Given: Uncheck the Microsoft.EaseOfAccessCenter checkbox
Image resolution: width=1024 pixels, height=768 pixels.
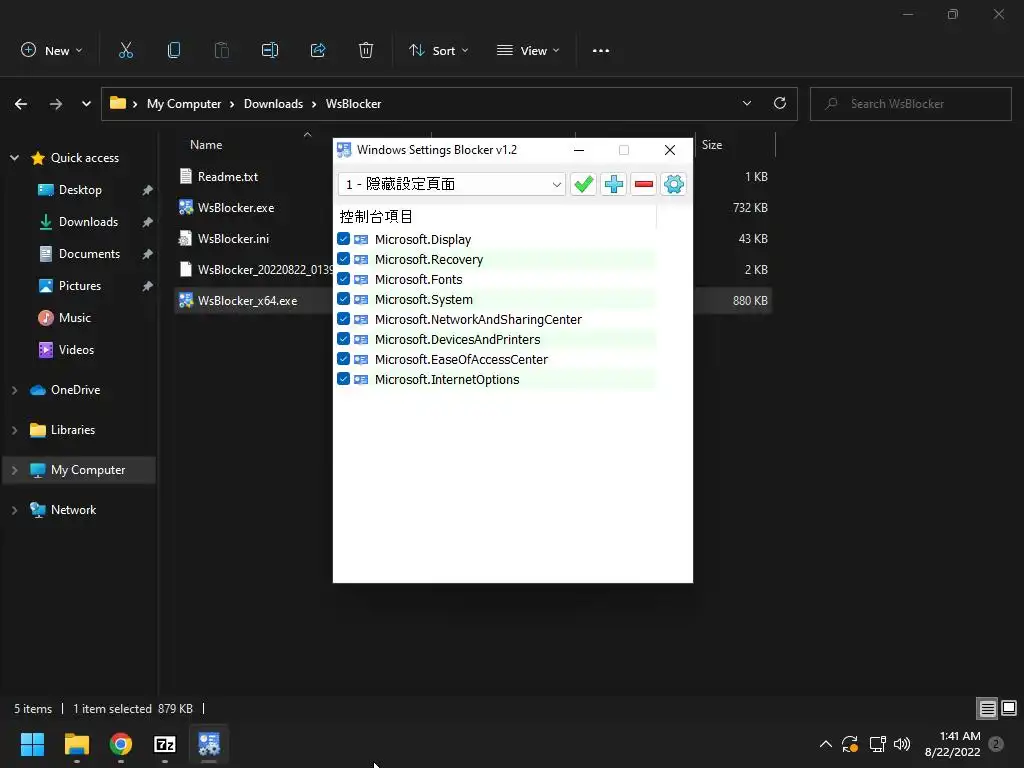Looking at the screenshot, I should tap(344, 359).
